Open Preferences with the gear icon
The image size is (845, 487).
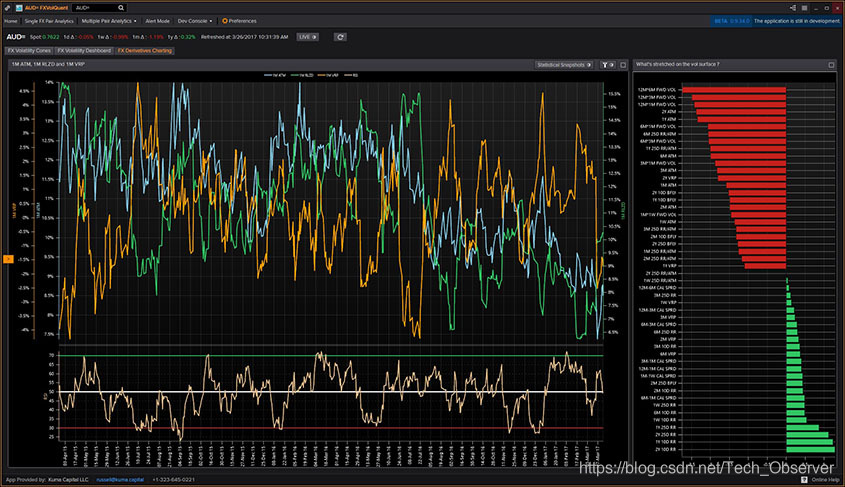(x=239, y=21)
